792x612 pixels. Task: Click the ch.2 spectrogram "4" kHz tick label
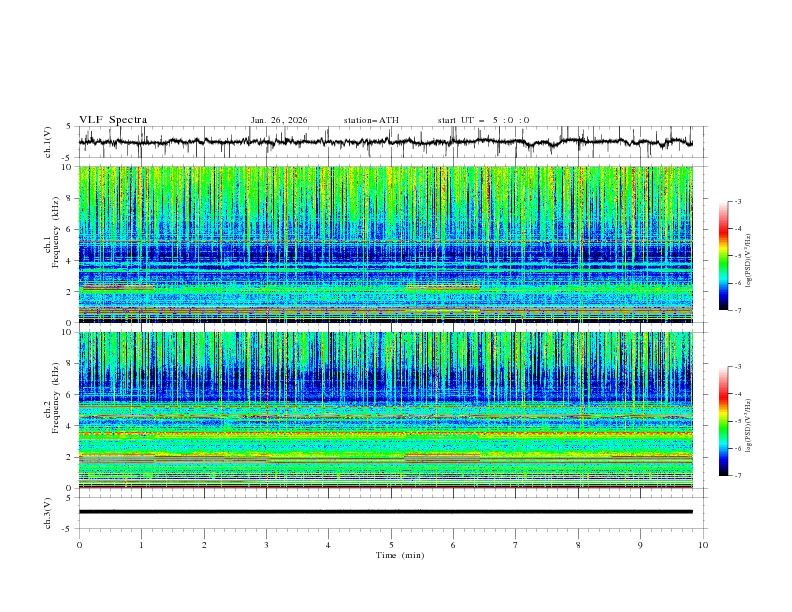click(x=71, y=426)
